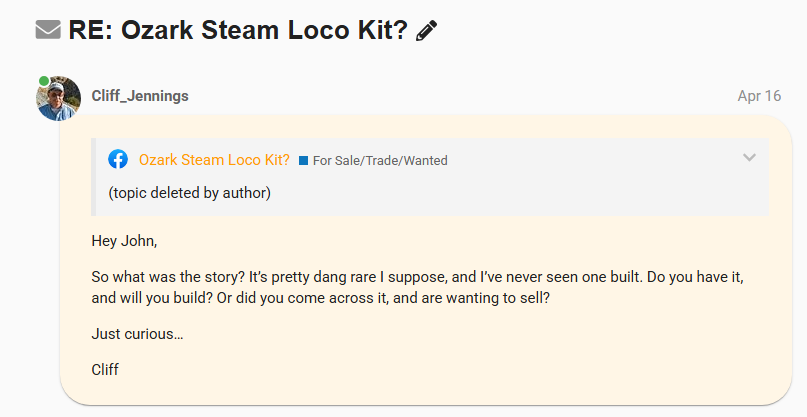Go to the For Sale/Trade/Wanted category

coord(380,160)
